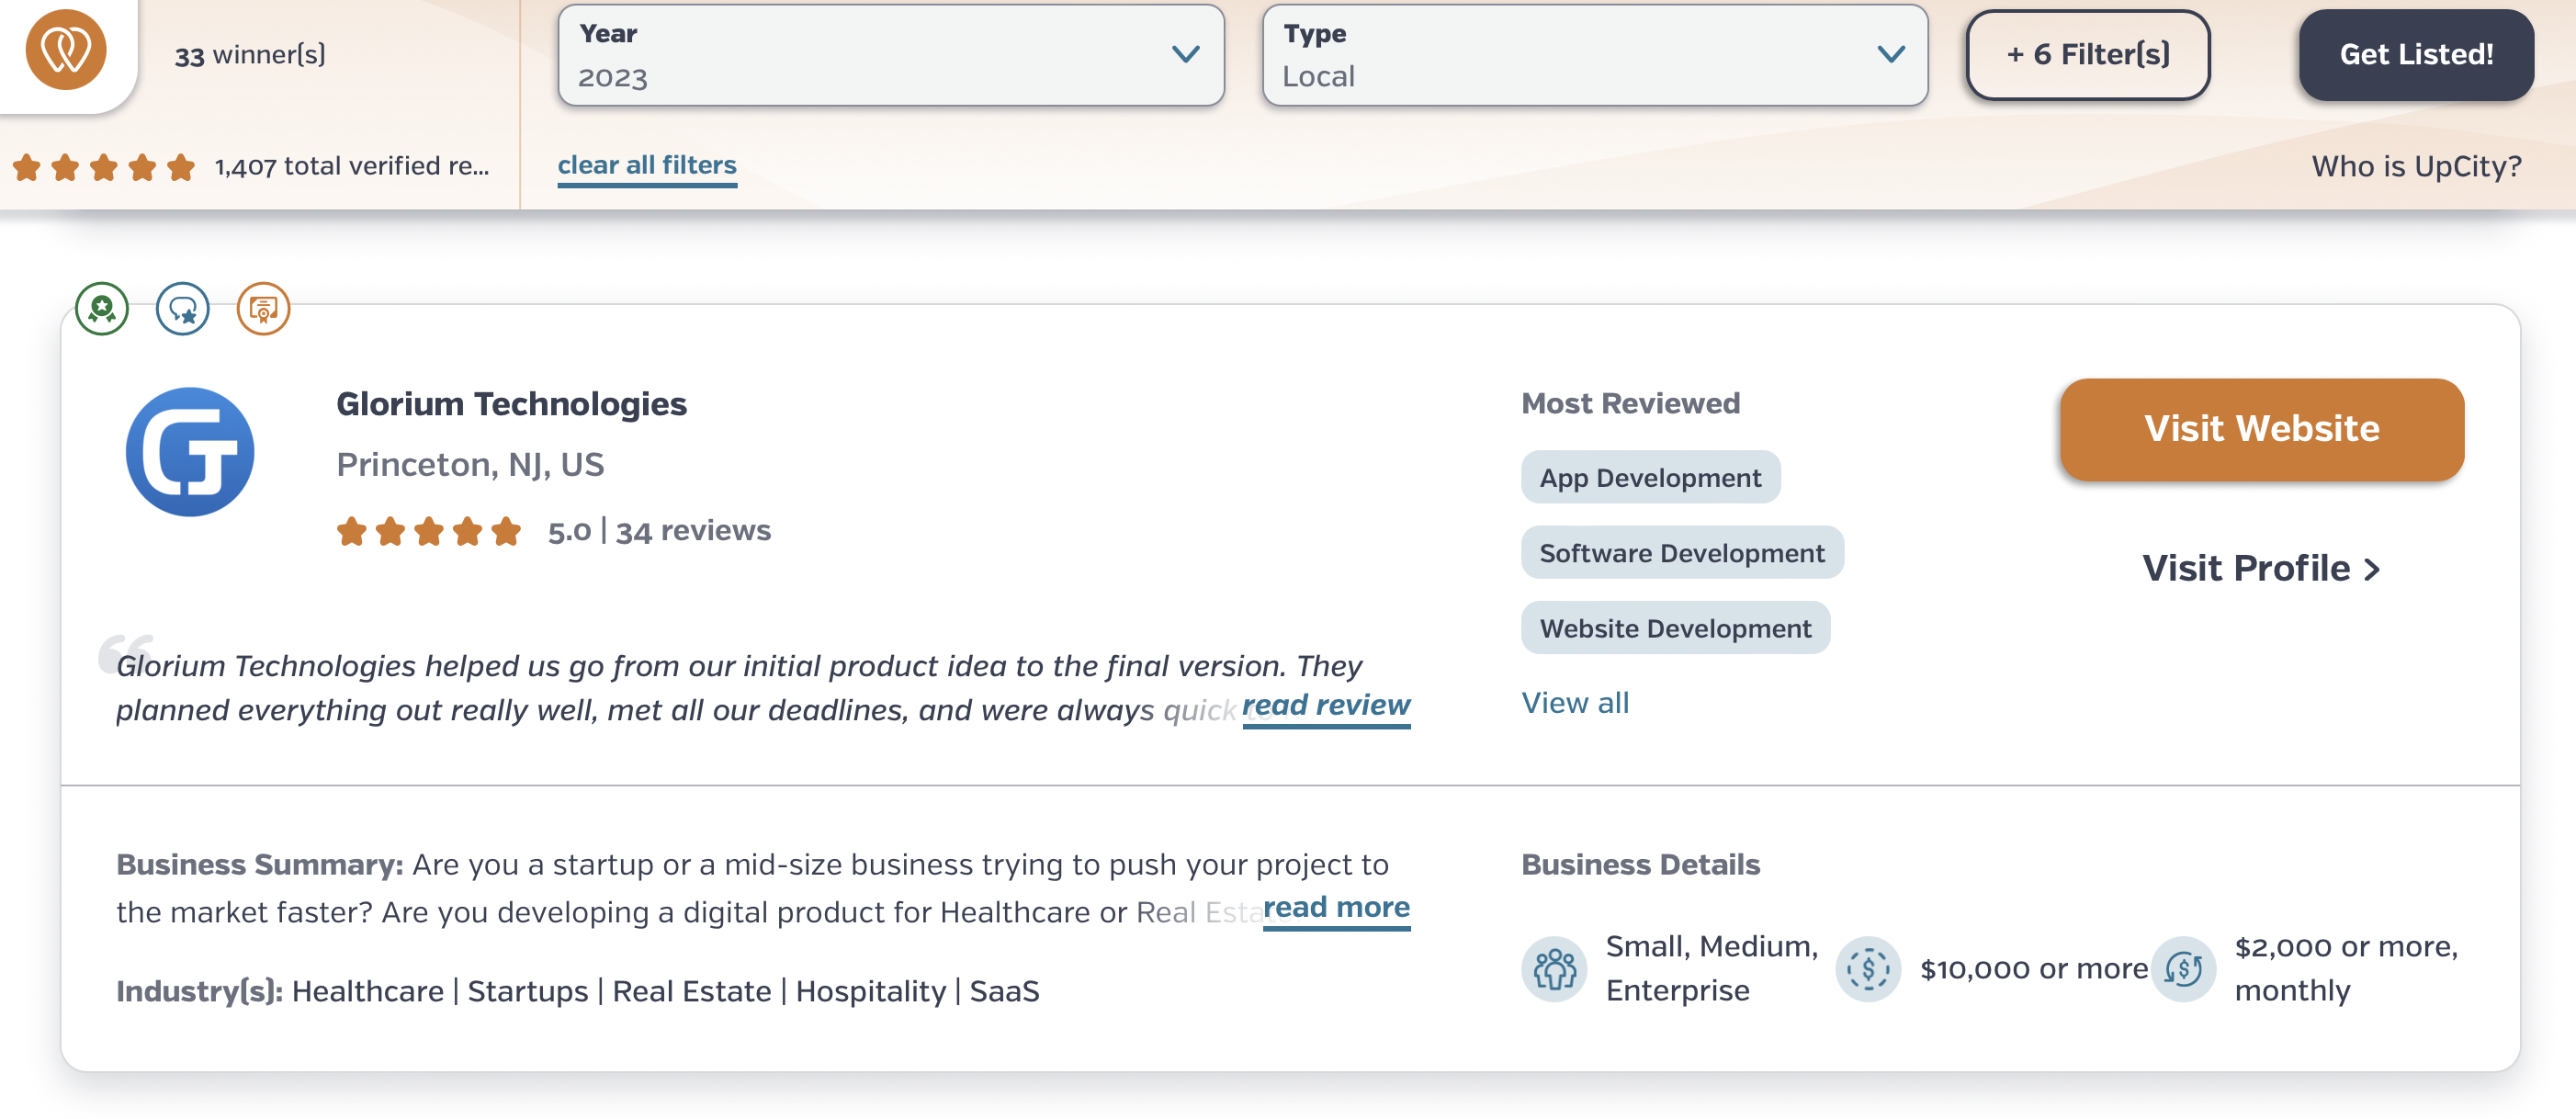Click the Hospitality industry text
2576x1119 pixels.
(870, 992)
